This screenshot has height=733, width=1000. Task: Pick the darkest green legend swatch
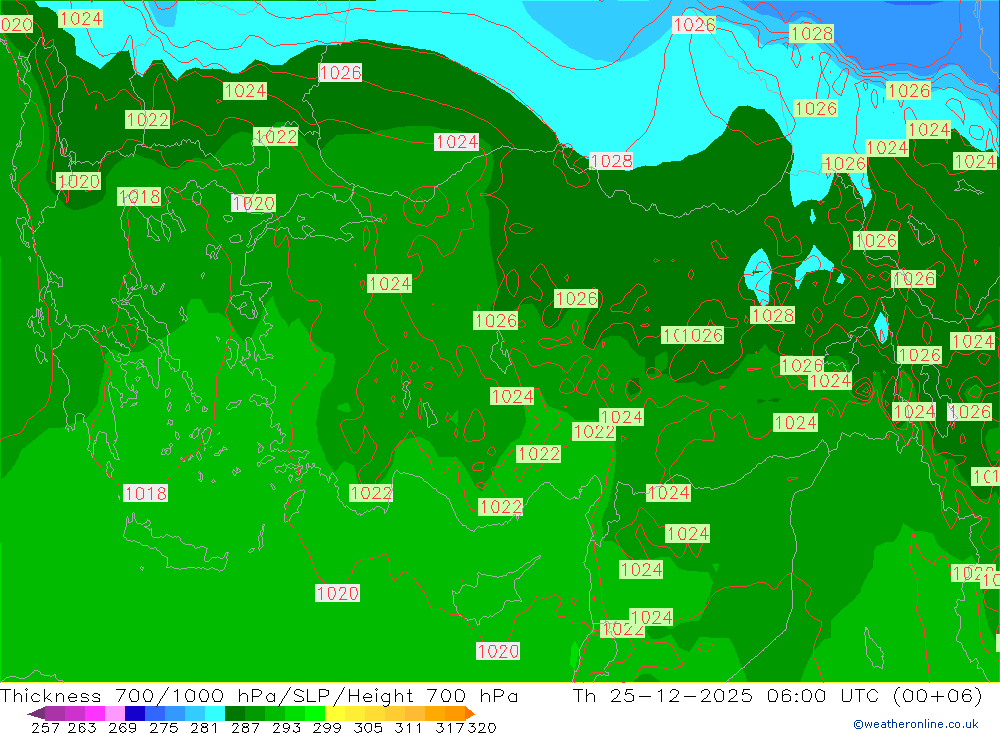235,713
